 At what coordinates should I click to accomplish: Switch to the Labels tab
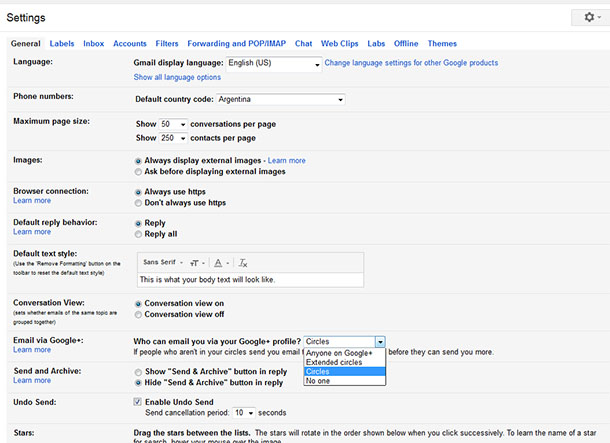[x=62, y=44]
